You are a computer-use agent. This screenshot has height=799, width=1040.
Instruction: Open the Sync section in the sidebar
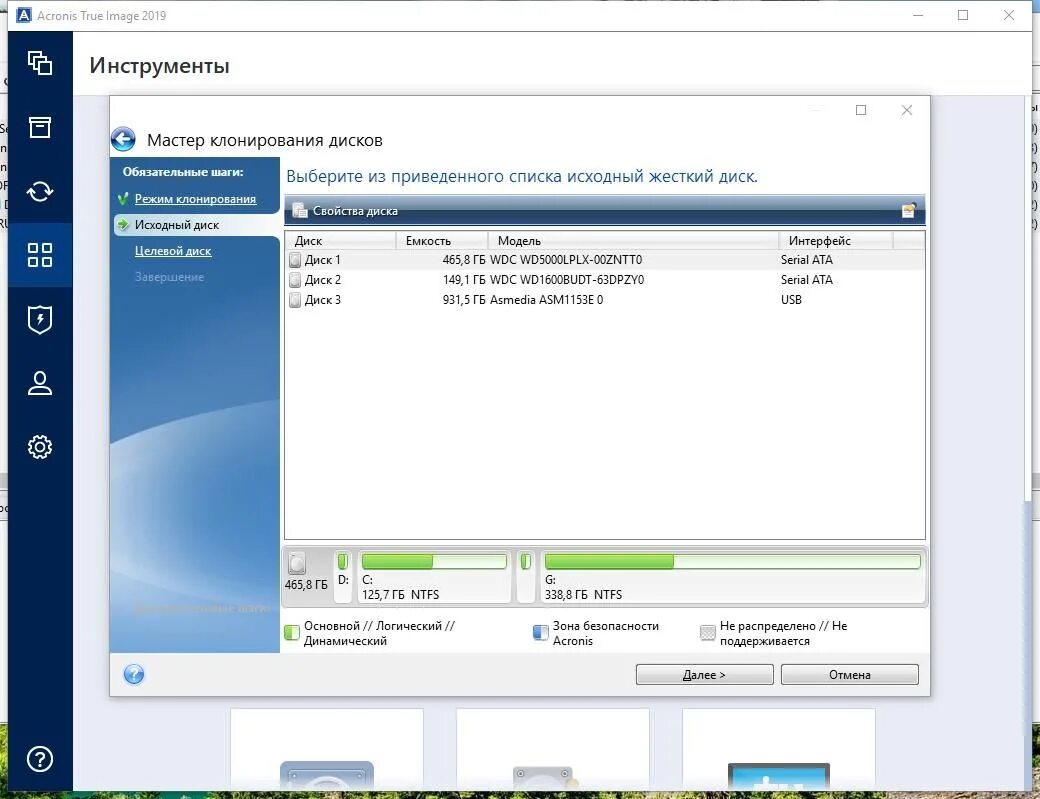(x=40, y=191)
